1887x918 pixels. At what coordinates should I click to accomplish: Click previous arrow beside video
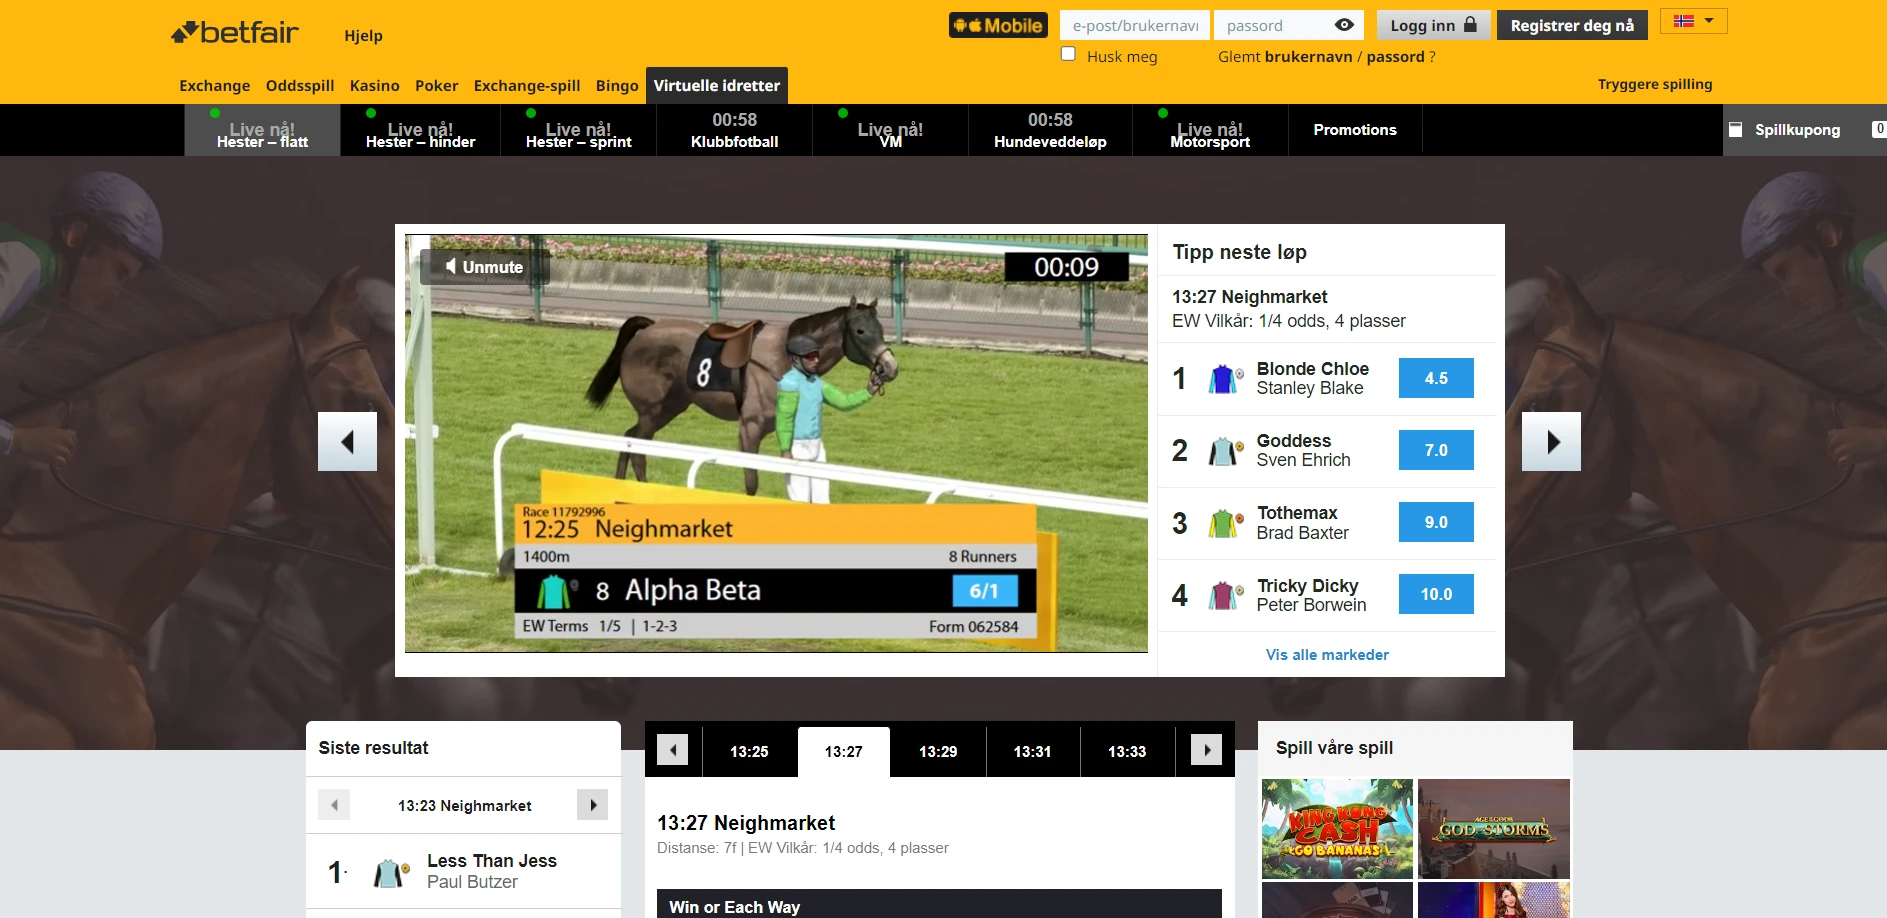tap(347, 441)
